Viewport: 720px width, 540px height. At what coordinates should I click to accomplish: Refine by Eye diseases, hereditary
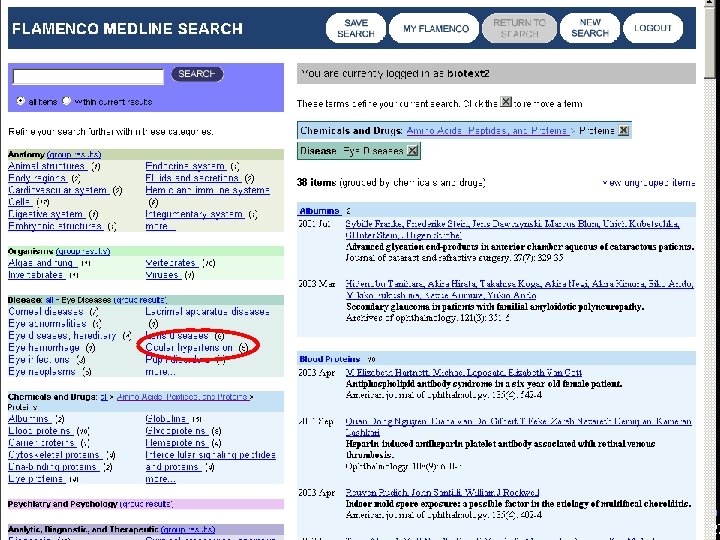[62, 335]
